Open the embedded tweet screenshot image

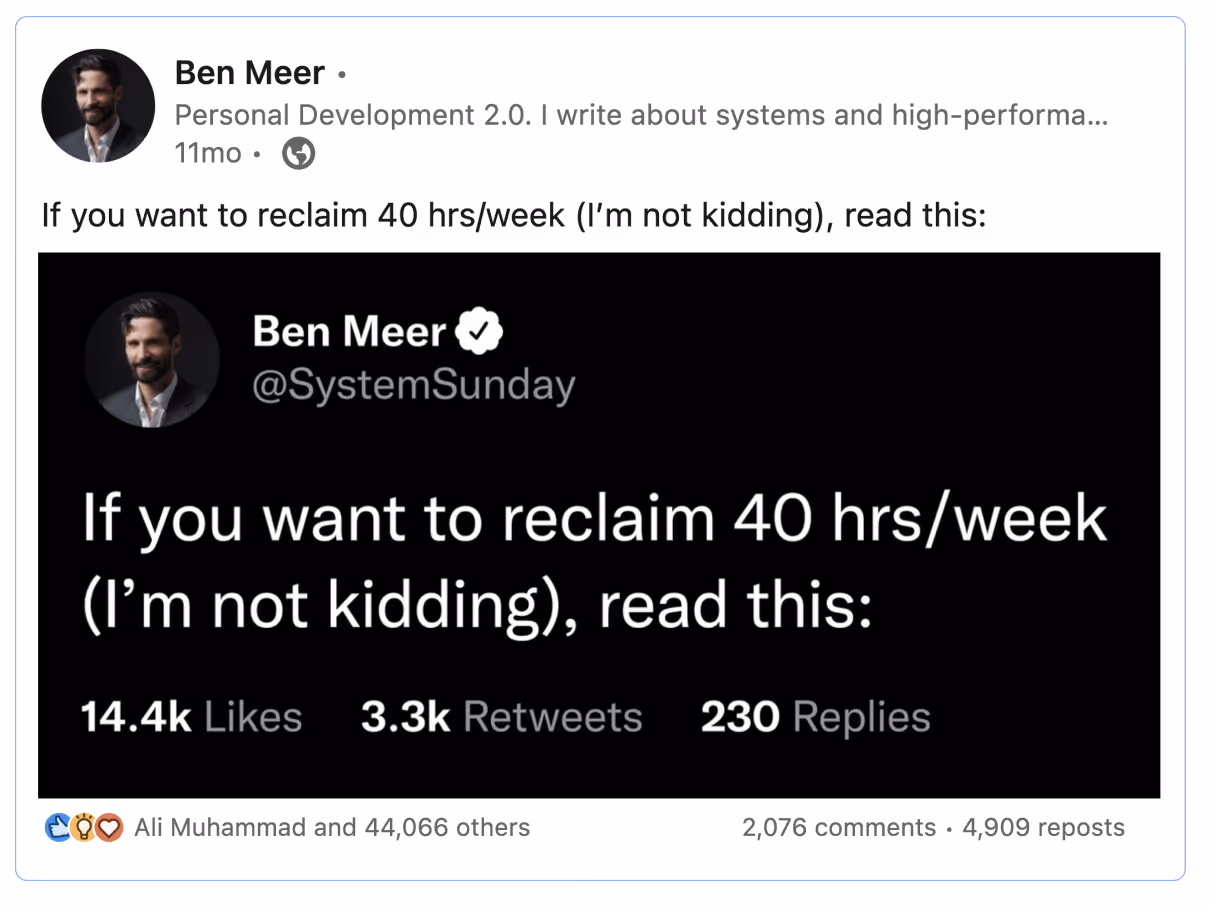click(599, 525)
